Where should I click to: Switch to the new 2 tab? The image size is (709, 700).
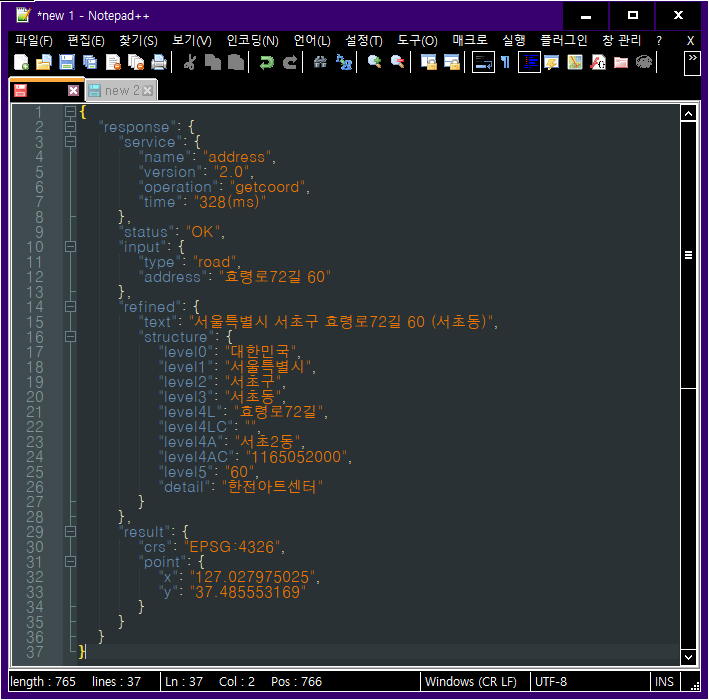(122, 90)
